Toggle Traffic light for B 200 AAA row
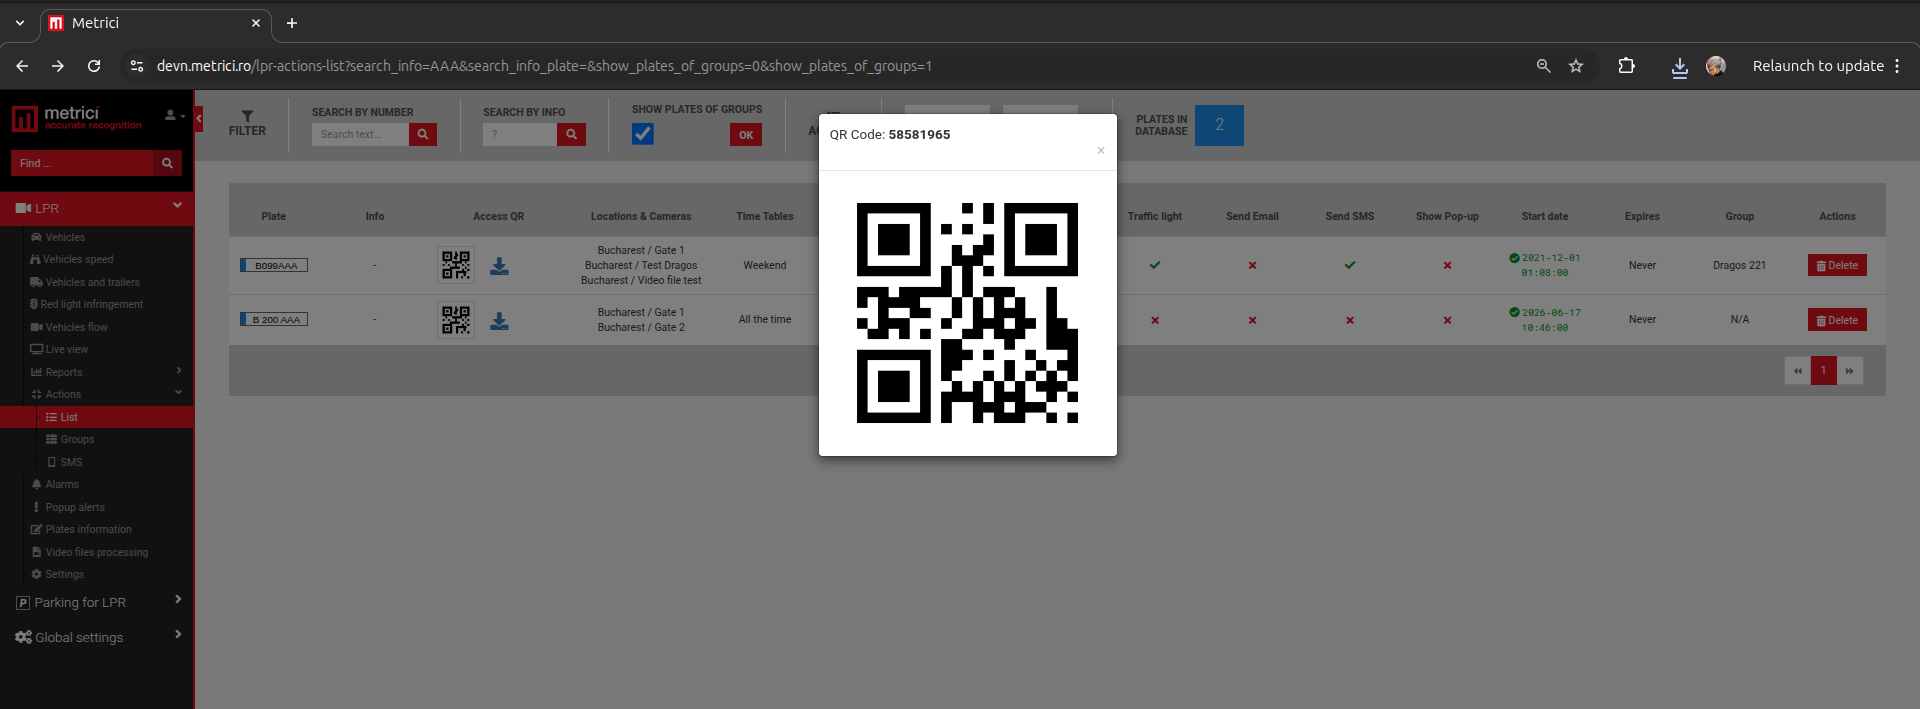 [x=1155, y=320]
